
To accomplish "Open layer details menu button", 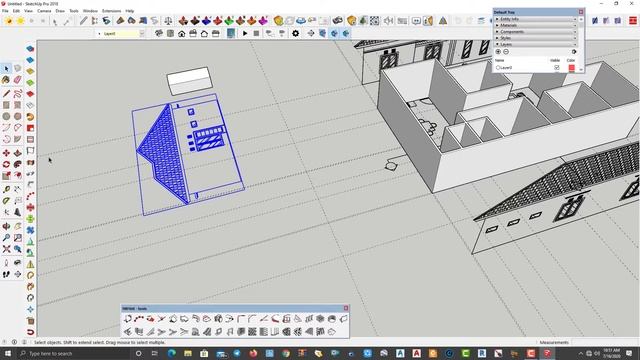I will tap(574, 51).
